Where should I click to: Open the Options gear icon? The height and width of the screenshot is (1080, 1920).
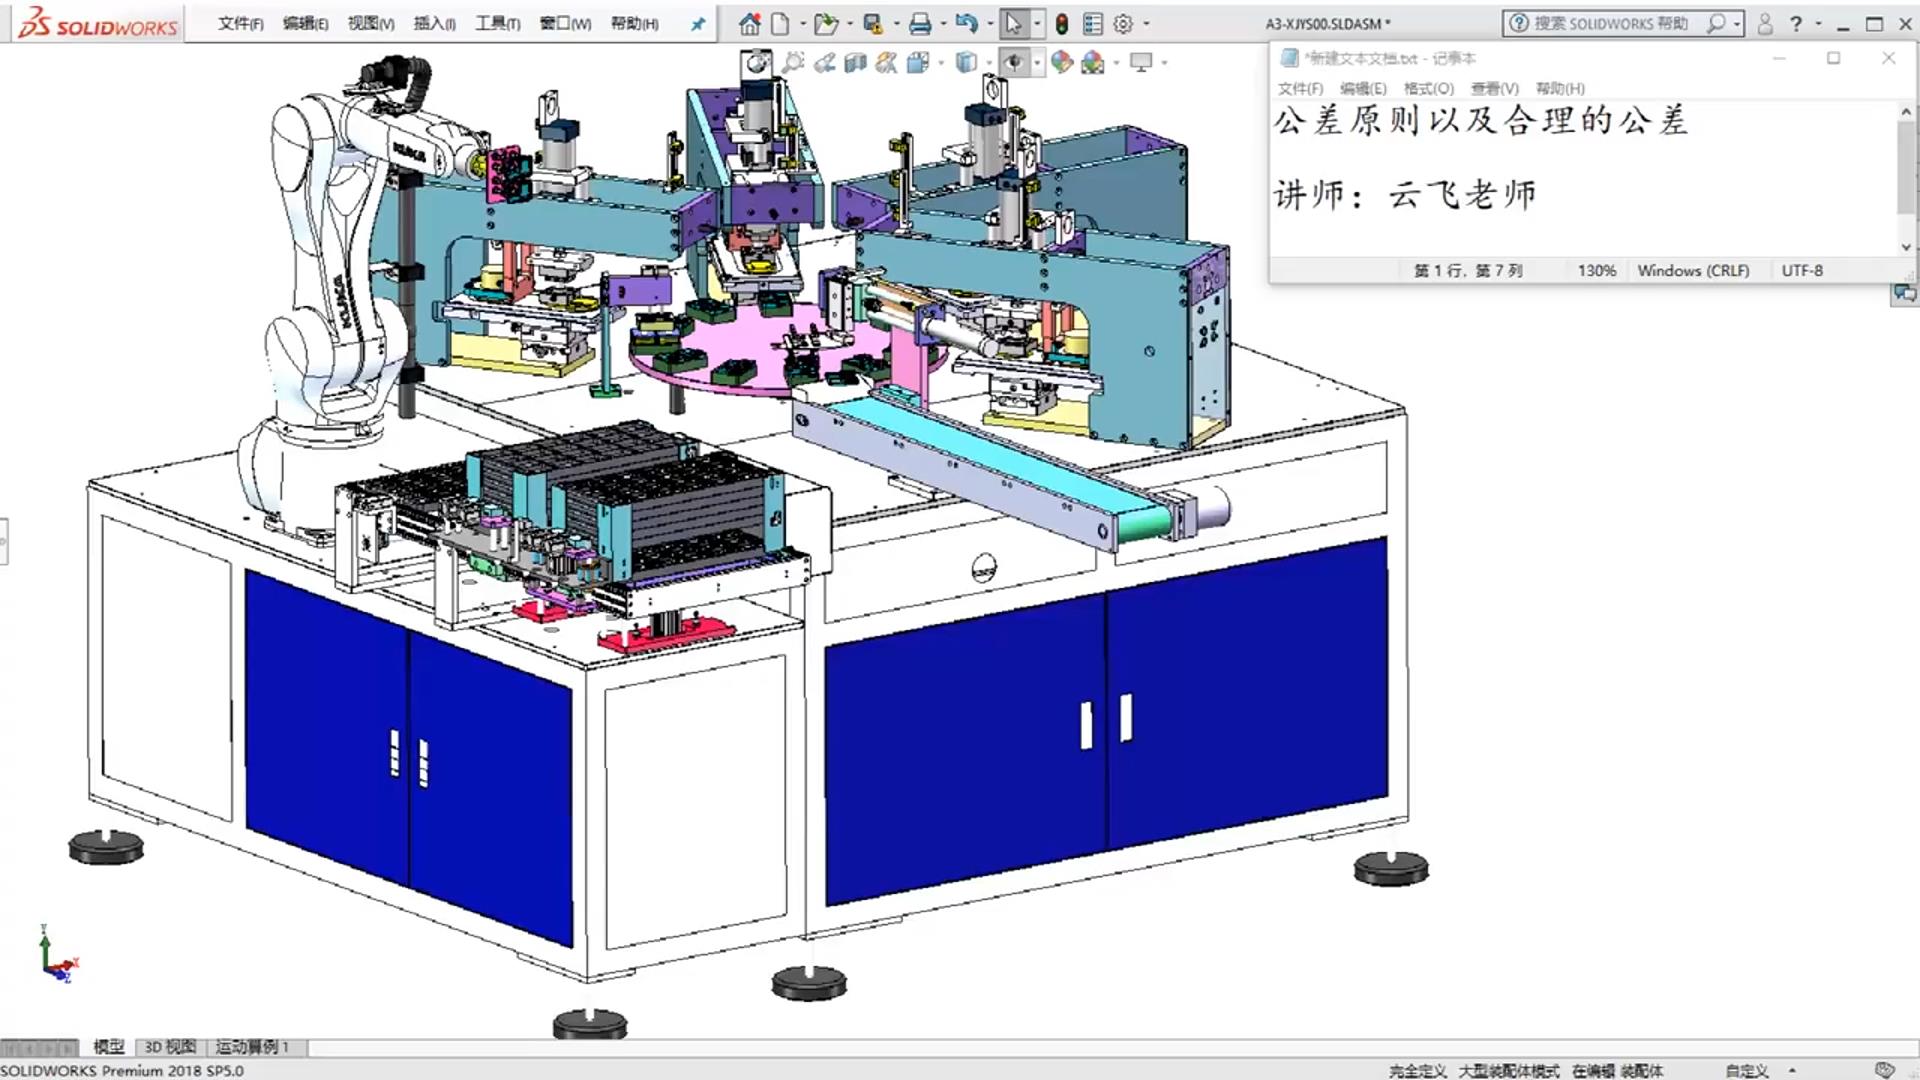pos(1124,23)
